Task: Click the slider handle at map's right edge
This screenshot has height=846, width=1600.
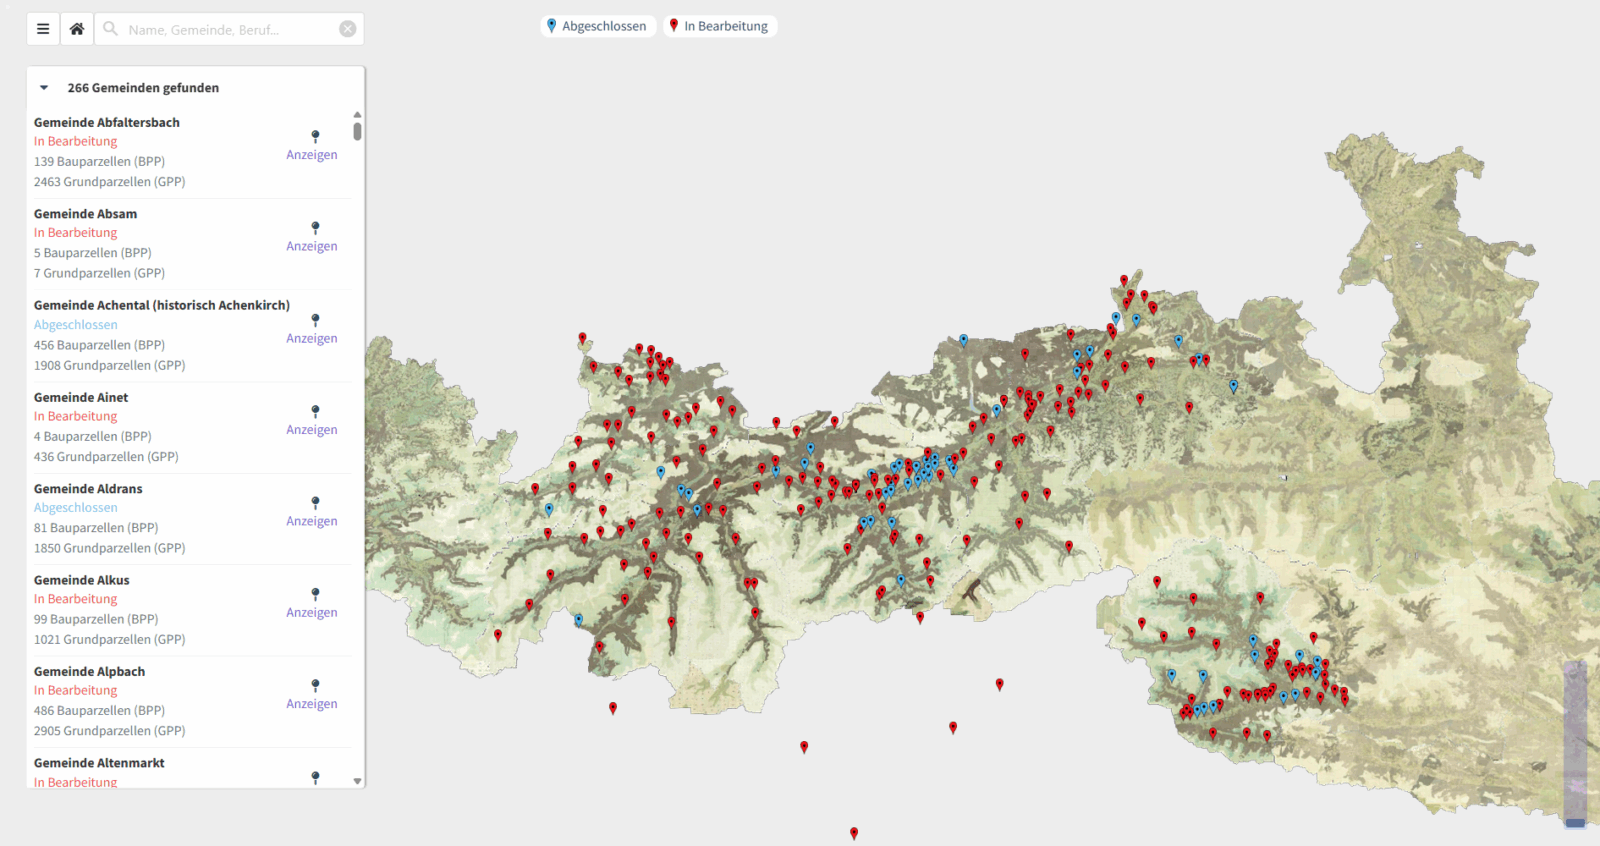Action: [1575, 822]
